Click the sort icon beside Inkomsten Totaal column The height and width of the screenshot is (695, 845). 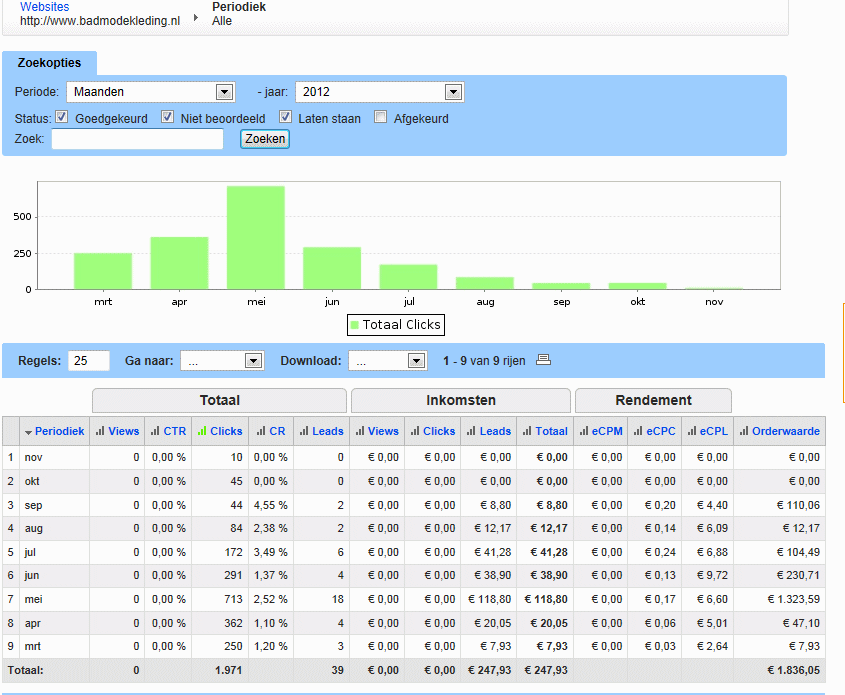[x=527, y=431]
